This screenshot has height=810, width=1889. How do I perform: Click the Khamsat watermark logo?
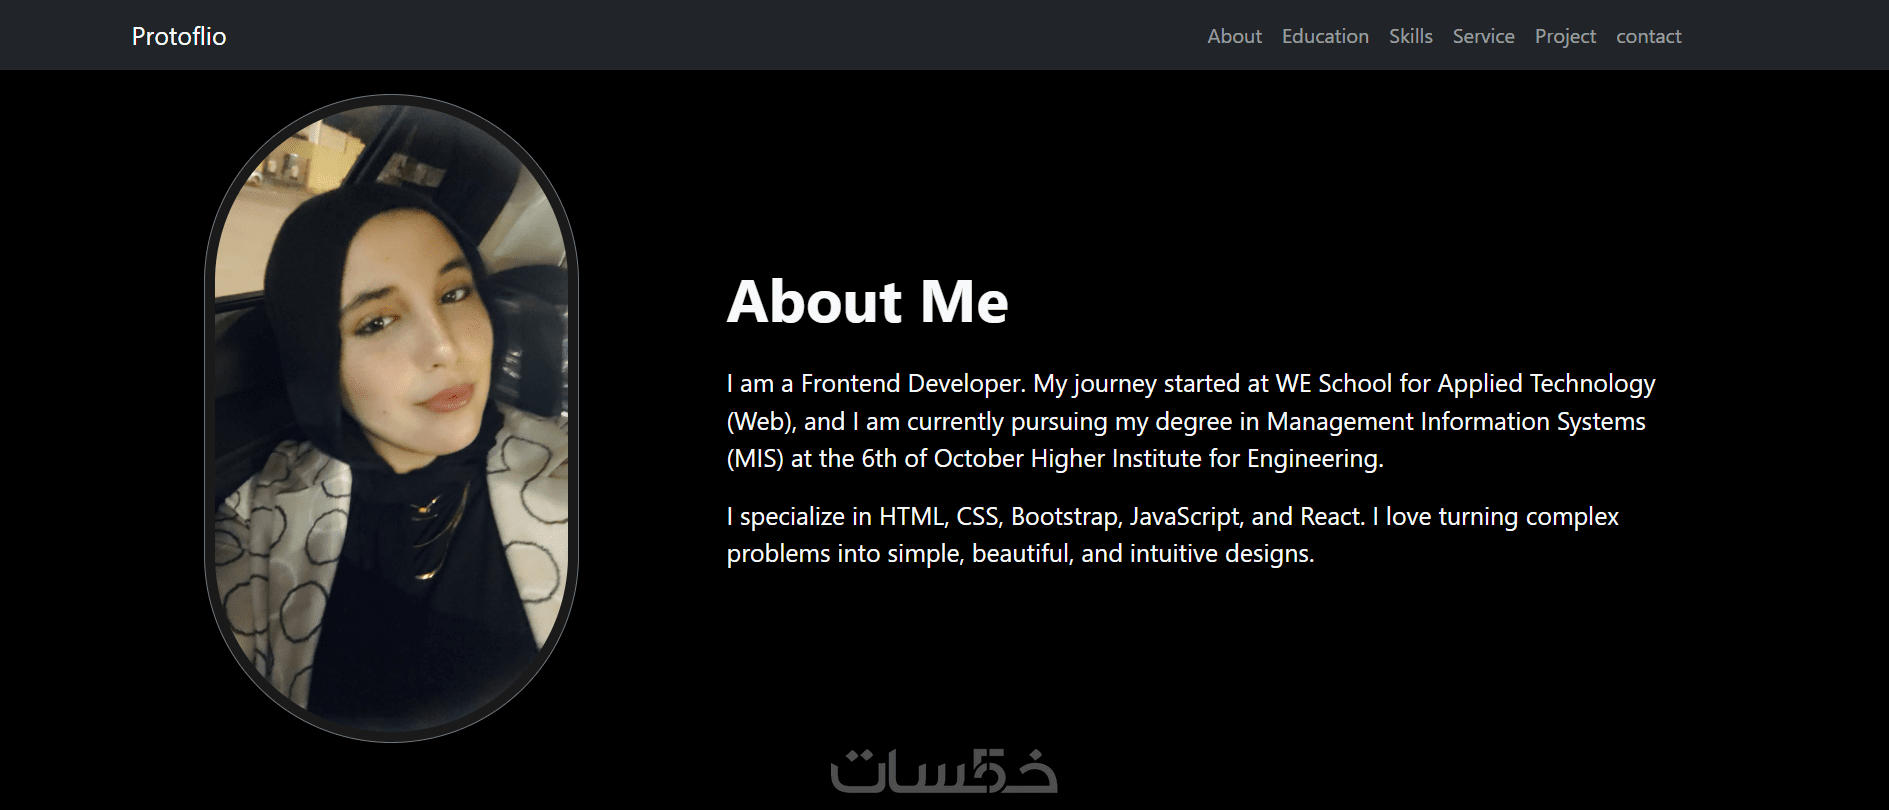944,771
